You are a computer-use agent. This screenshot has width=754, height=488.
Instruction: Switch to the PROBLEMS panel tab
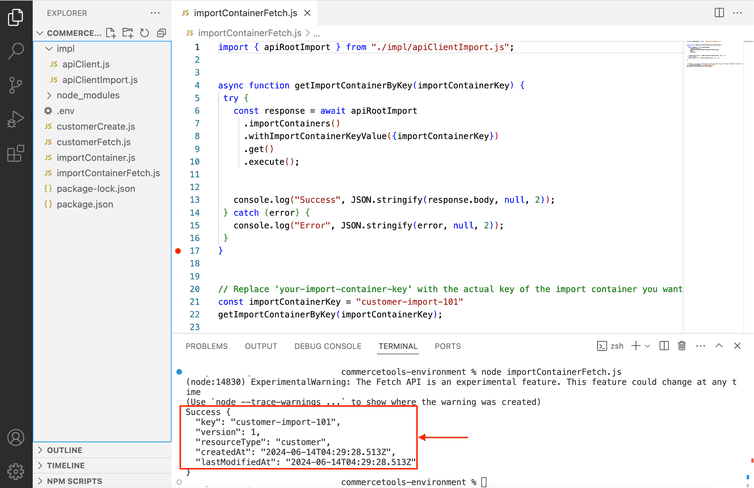[207, 346]
